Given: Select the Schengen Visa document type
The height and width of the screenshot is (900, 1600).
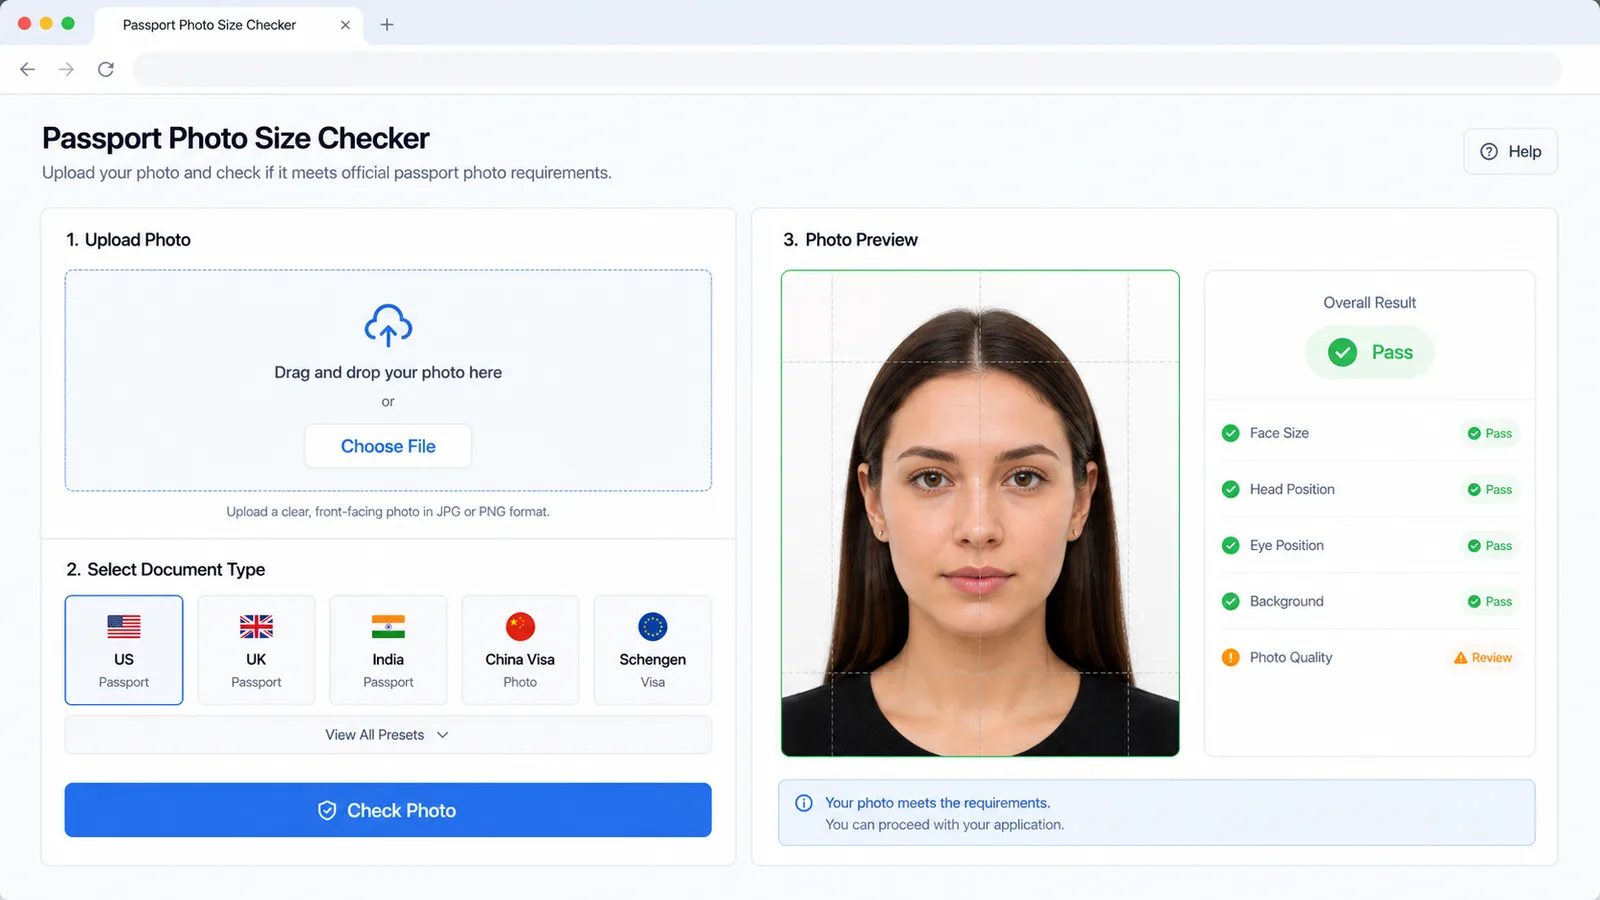Looking at the screenshot, I should [653, 650].
